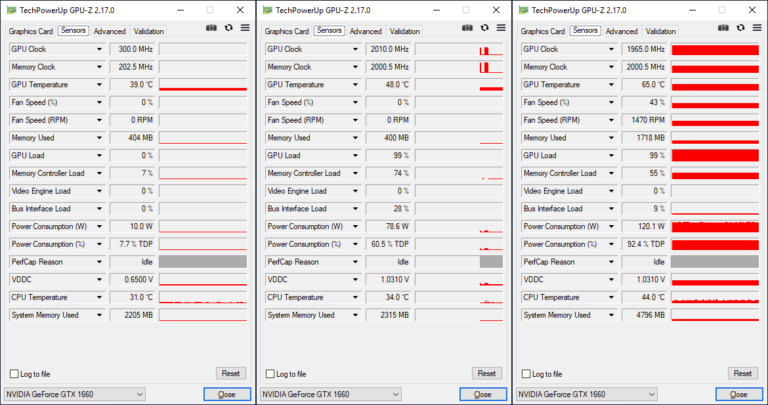Open the GPU Clock sensor dropdown in the left window
768x405 pixels.
pos(100,49)
